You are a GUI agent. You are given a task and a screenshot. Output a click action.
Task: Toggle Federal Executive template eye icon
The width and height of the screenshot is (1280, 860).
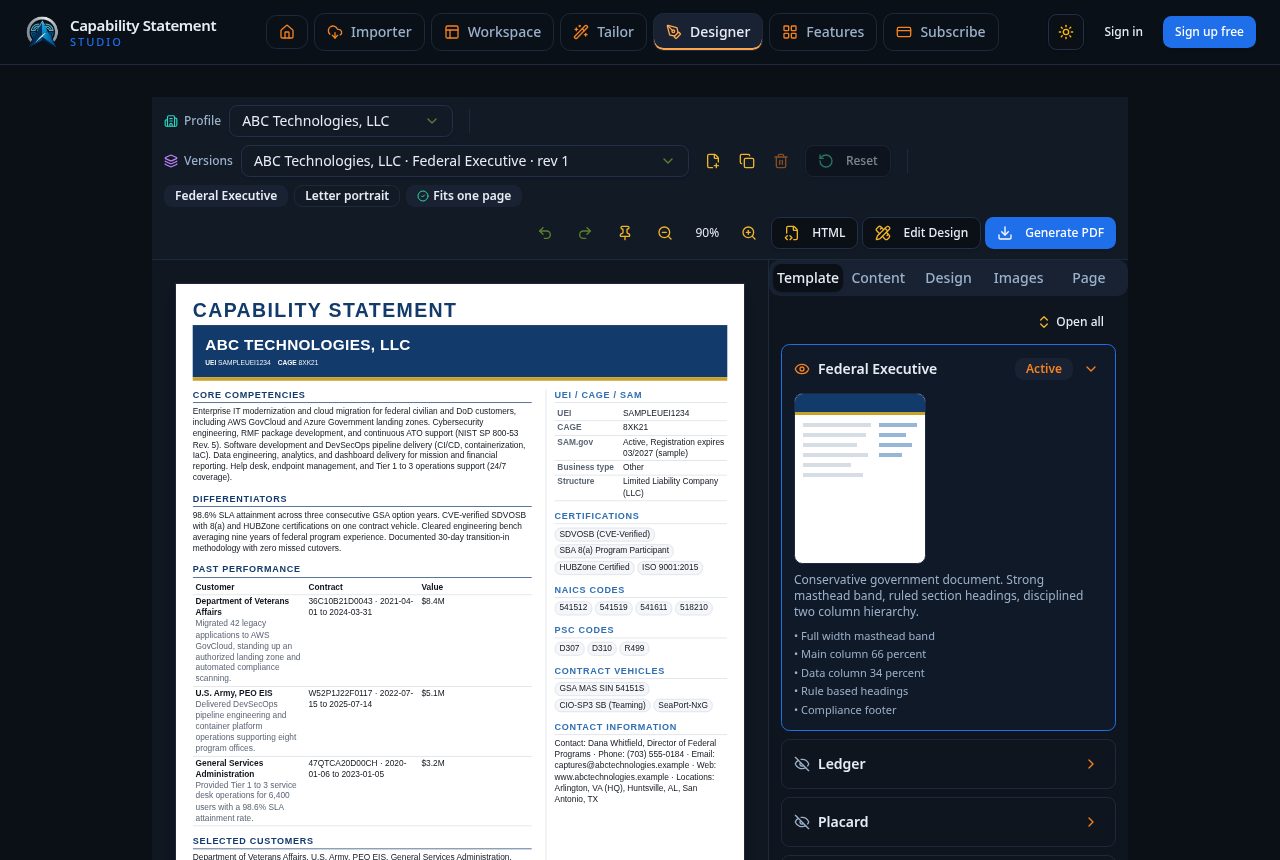802,369
